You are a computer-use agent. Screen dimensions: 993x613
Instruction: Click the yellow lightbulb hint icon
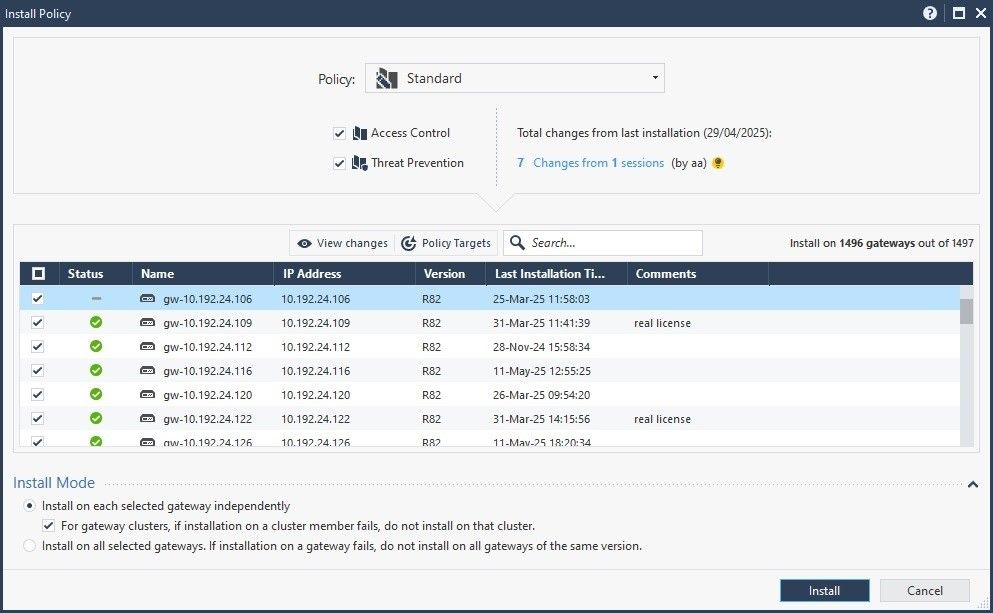(718, 163)
